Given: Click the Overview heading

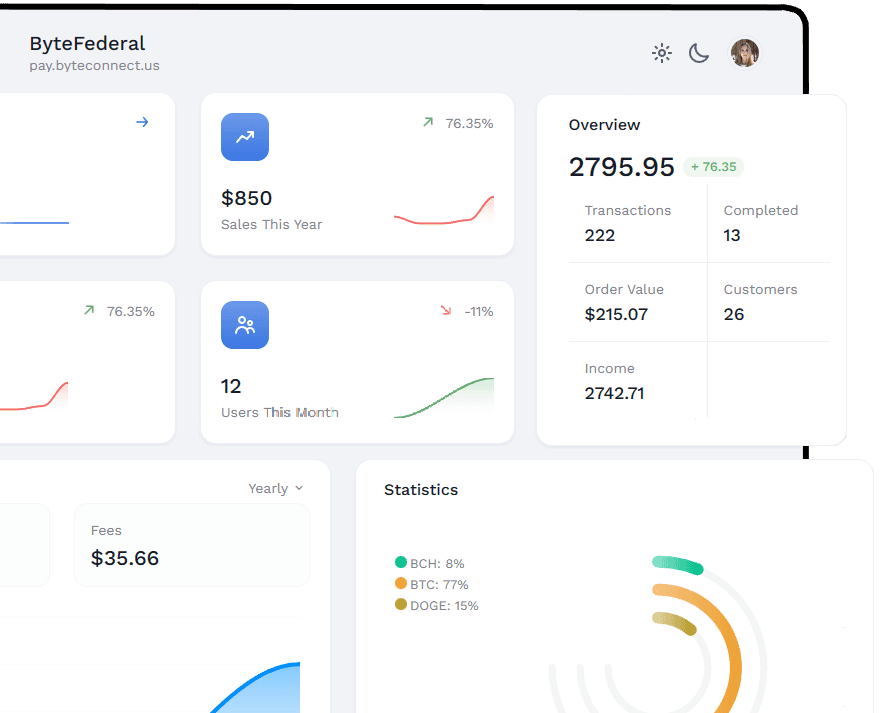Looking at the screenshot, I should pyautogui.click(x=604, y=125).
